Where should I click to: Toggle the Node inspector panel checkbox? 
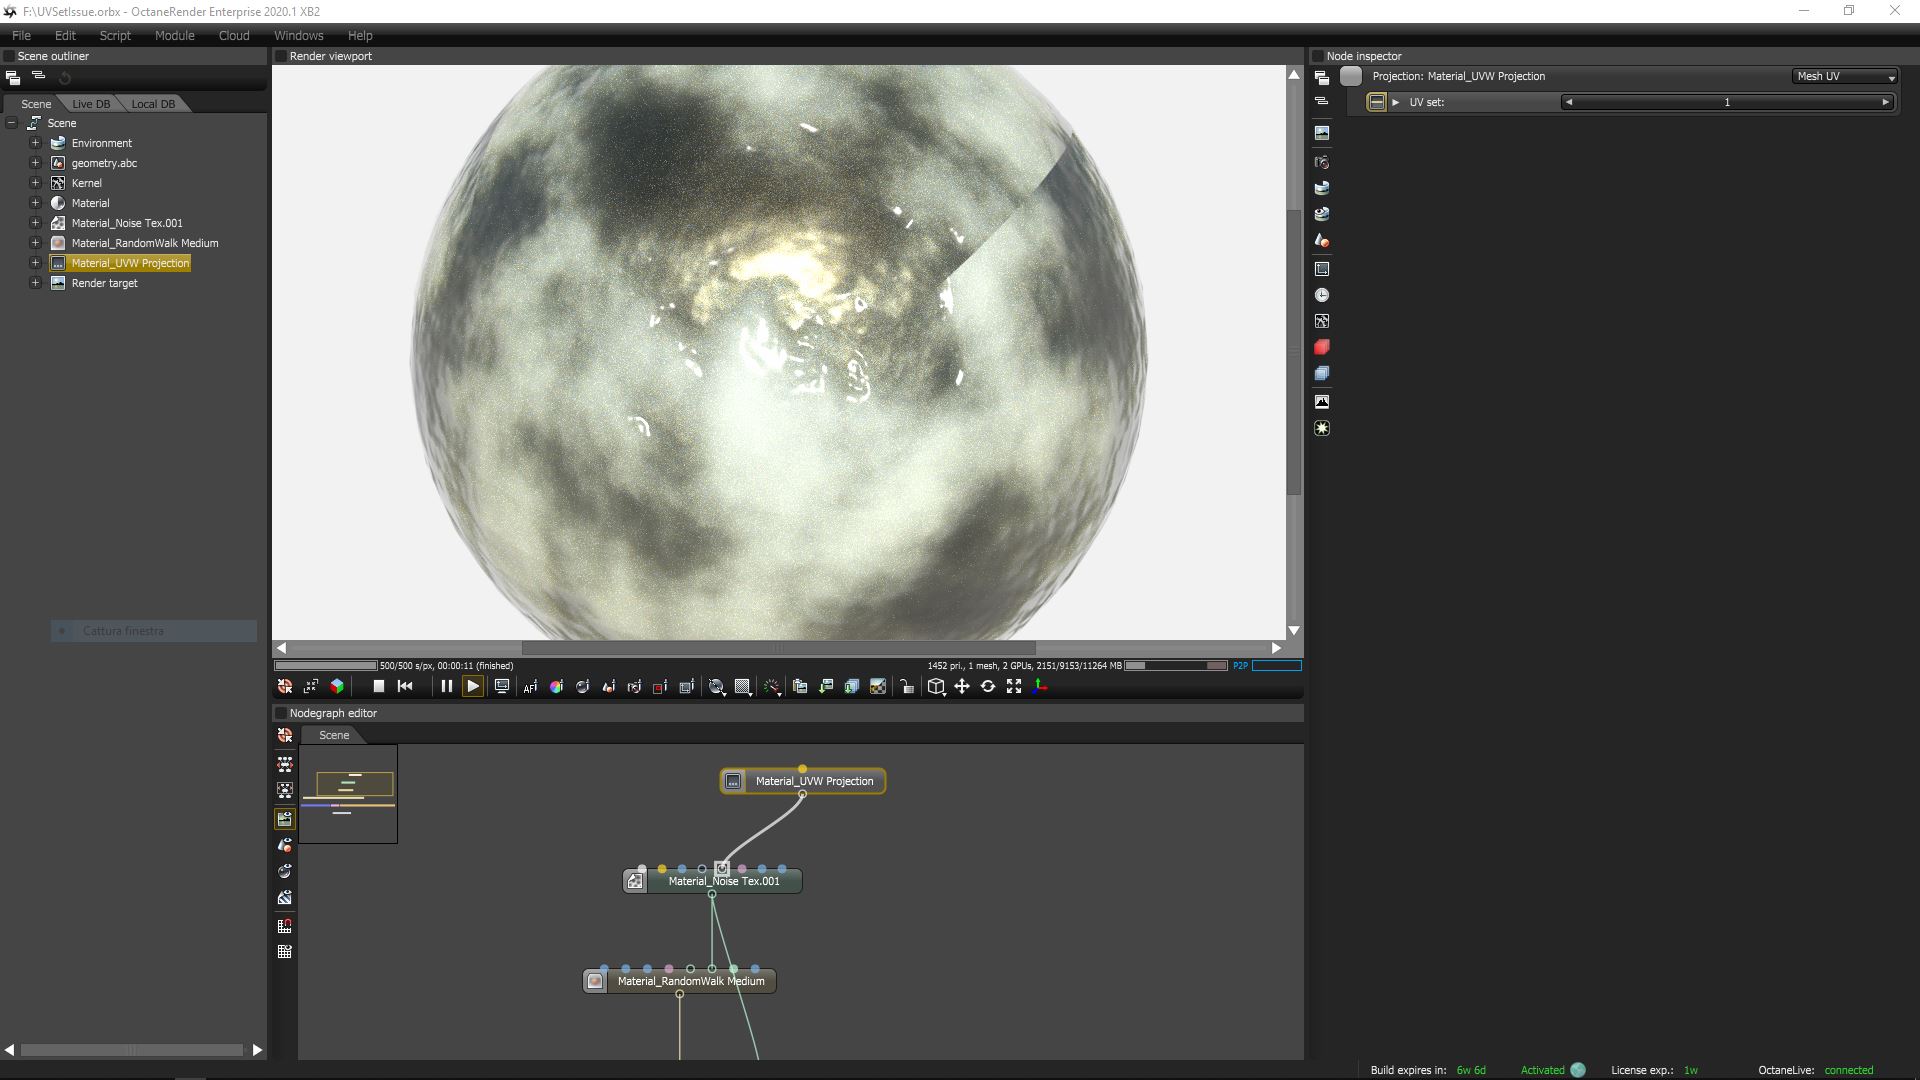click(1318, 56)
